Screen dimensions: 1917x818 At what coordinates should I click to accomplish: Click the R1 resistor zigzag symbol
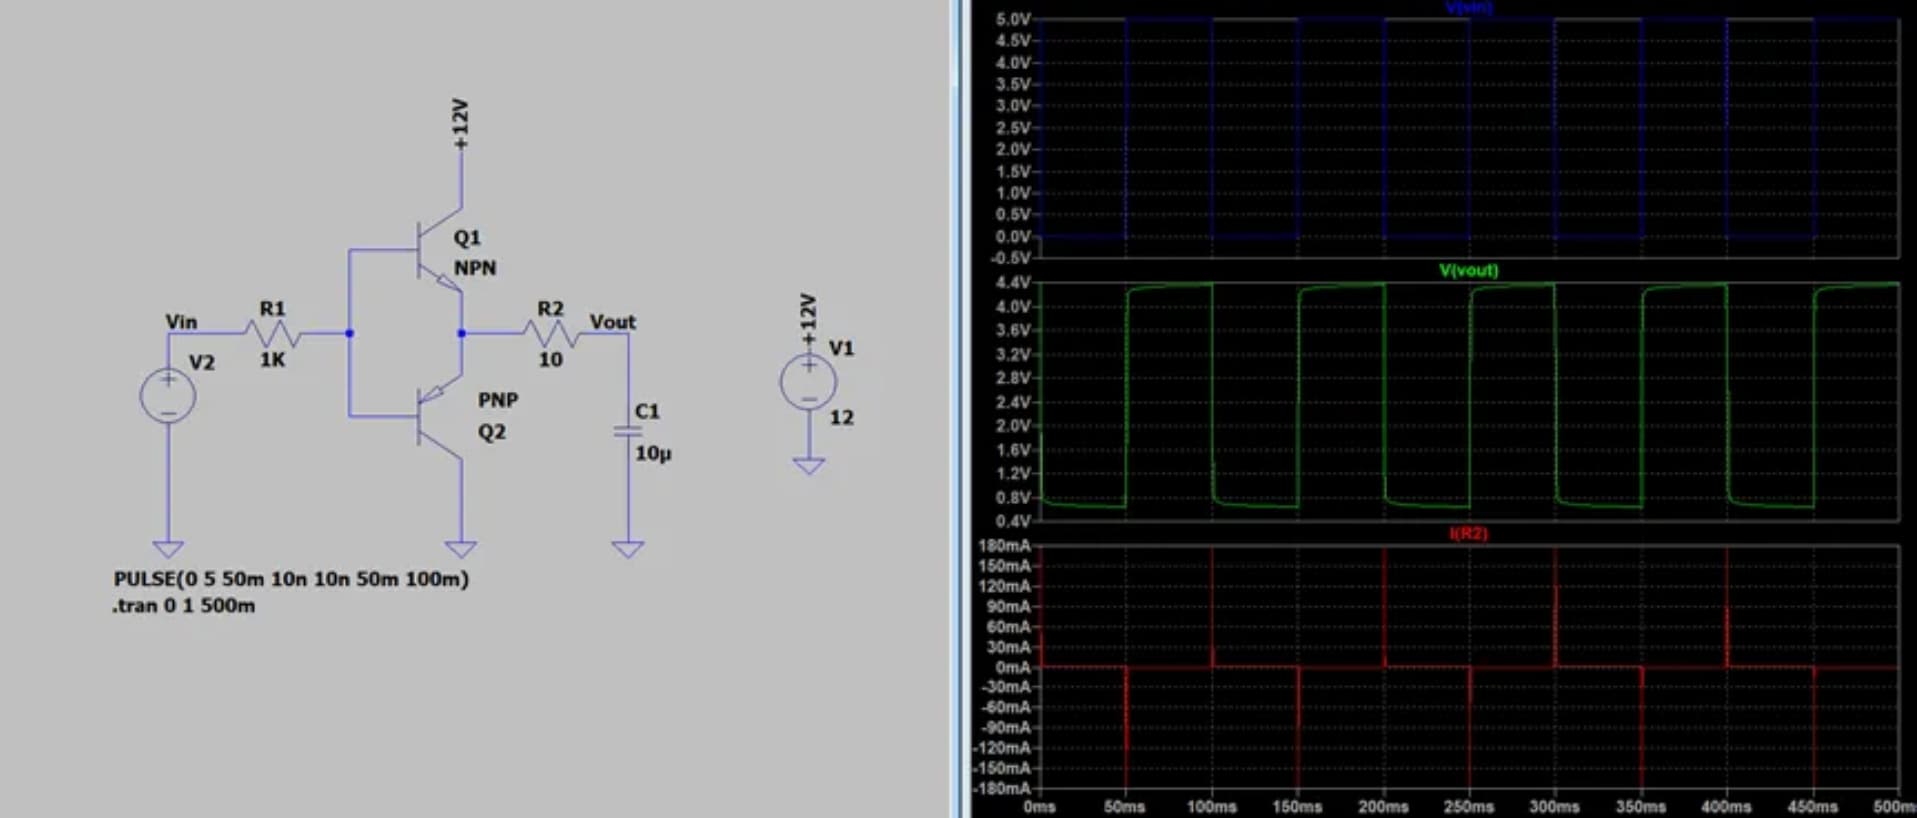point(272,333)
